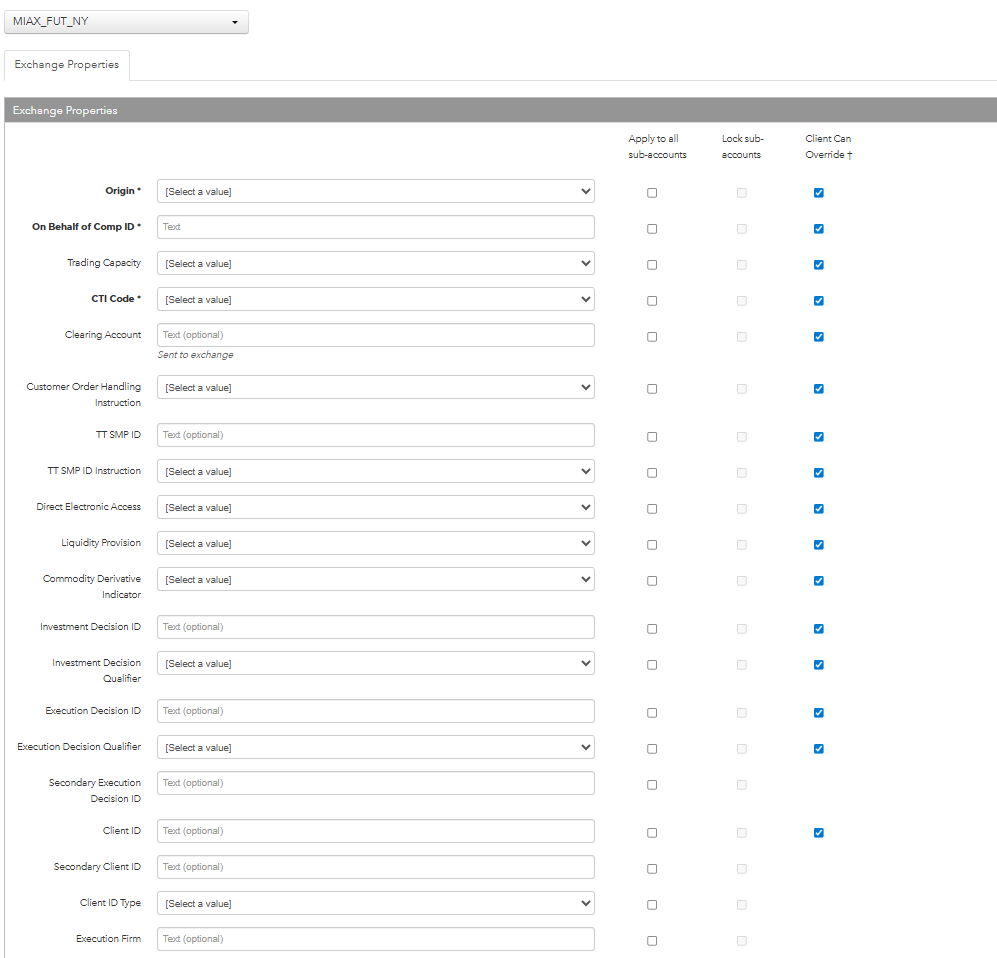Open the MIAX_FUT_NY exchange dropdown
997x958 pixels.
click(x=125, y=22)
